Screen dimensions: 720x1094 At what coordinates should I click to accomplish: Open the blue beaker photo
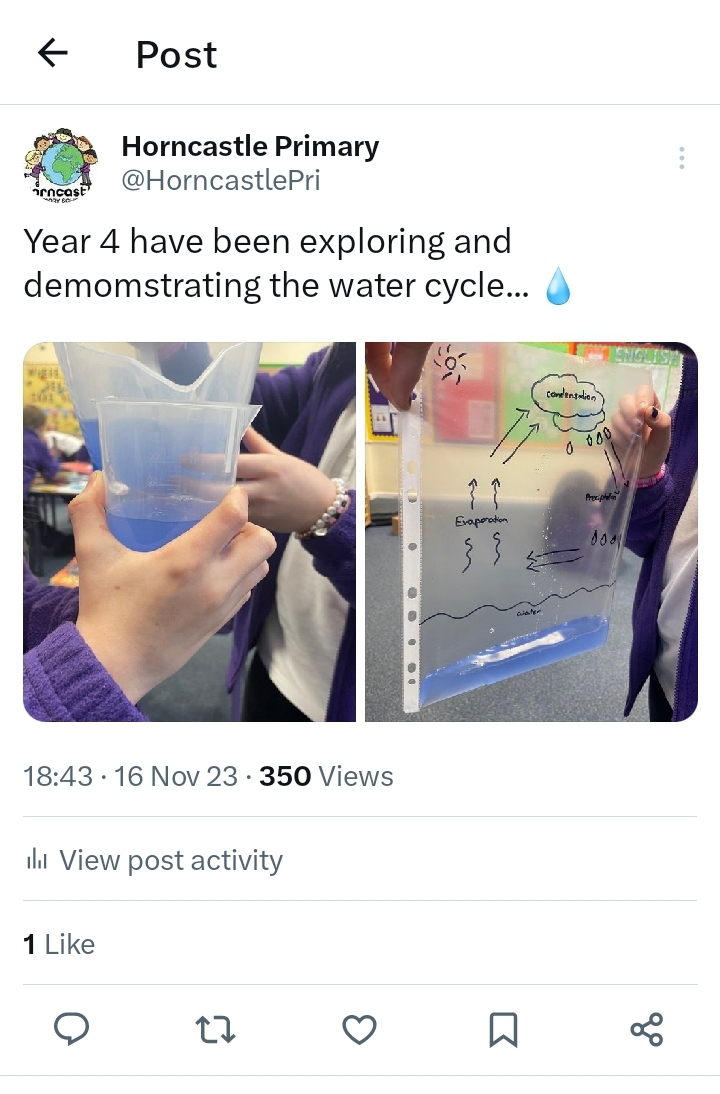tap(190, 532)
